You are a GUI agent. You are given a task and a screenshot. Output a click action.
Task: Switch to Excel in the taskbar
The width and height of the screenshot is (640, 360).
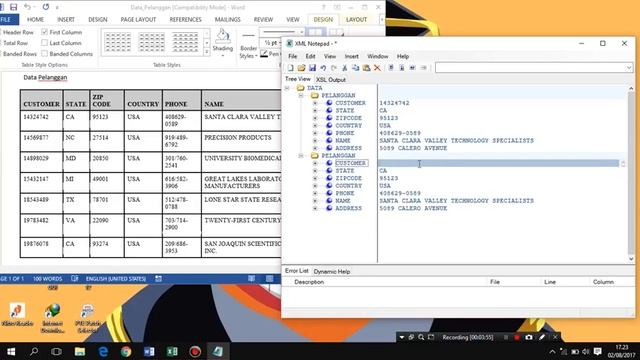click(172, 351)
